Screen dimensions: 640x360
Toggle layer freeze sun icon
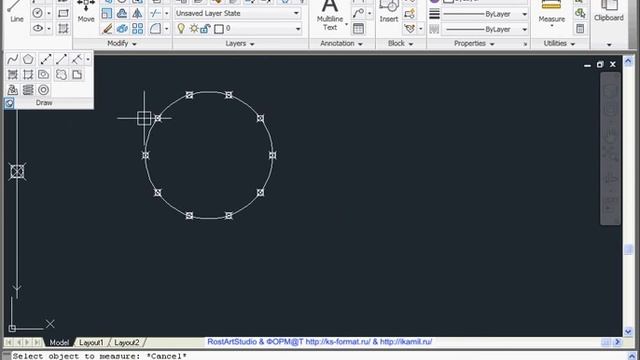(x=194, y=29)
